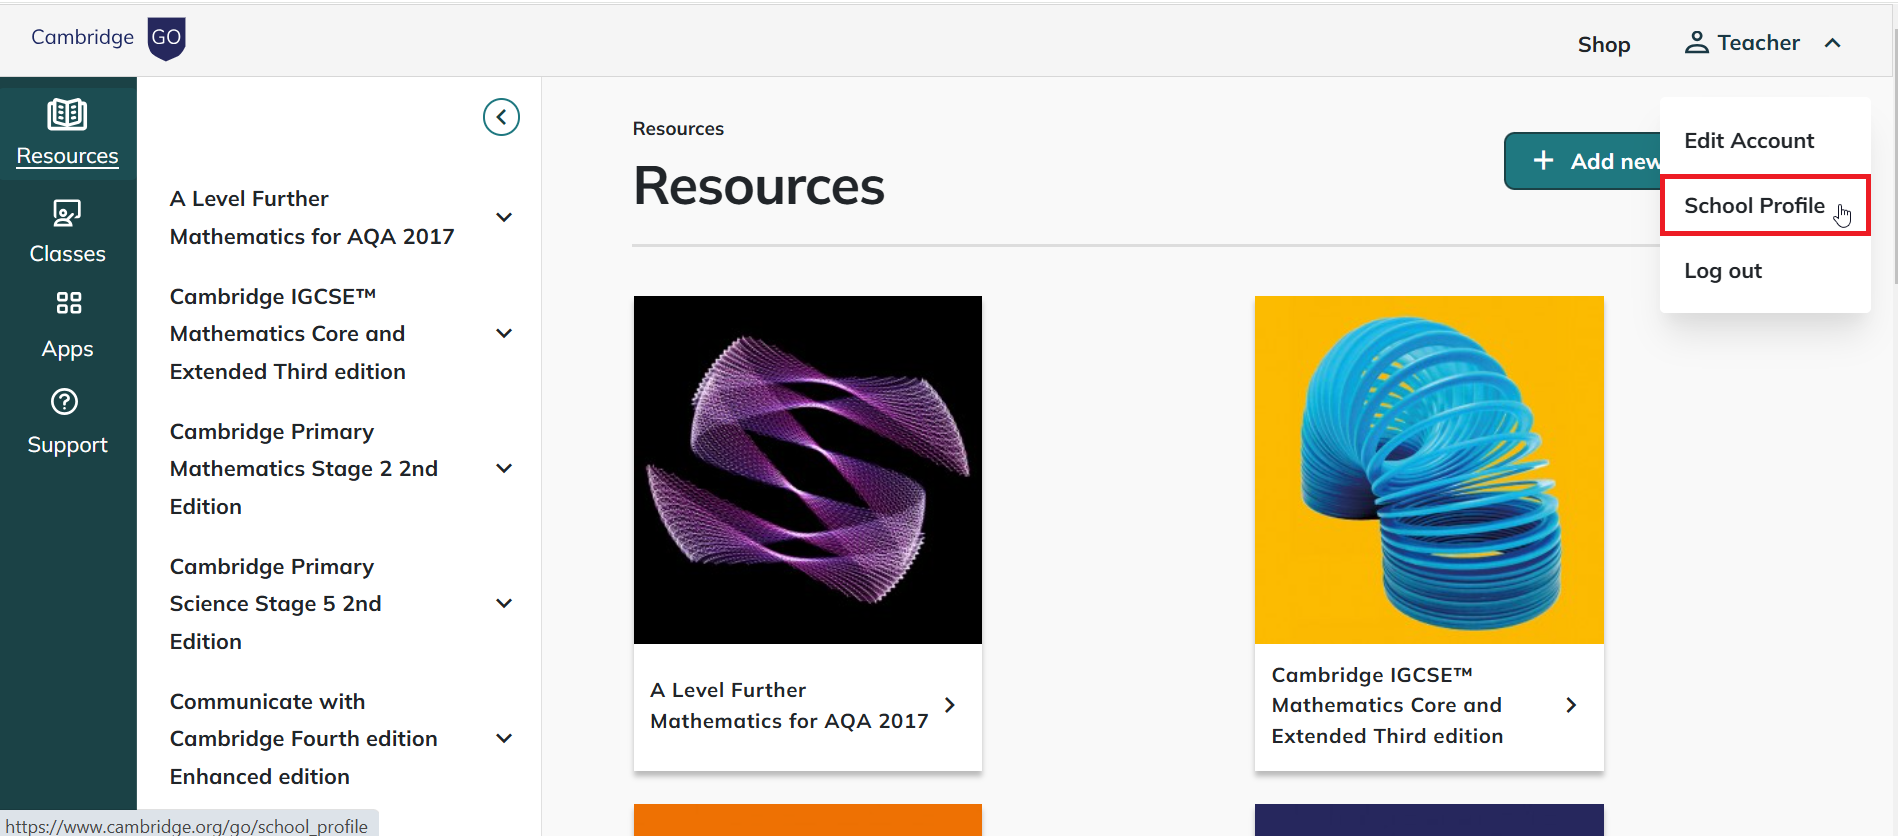The image size is (1898, 836).
Task: Click arrow on IGCSE Mathematics card
Action: pos(1571,705)
